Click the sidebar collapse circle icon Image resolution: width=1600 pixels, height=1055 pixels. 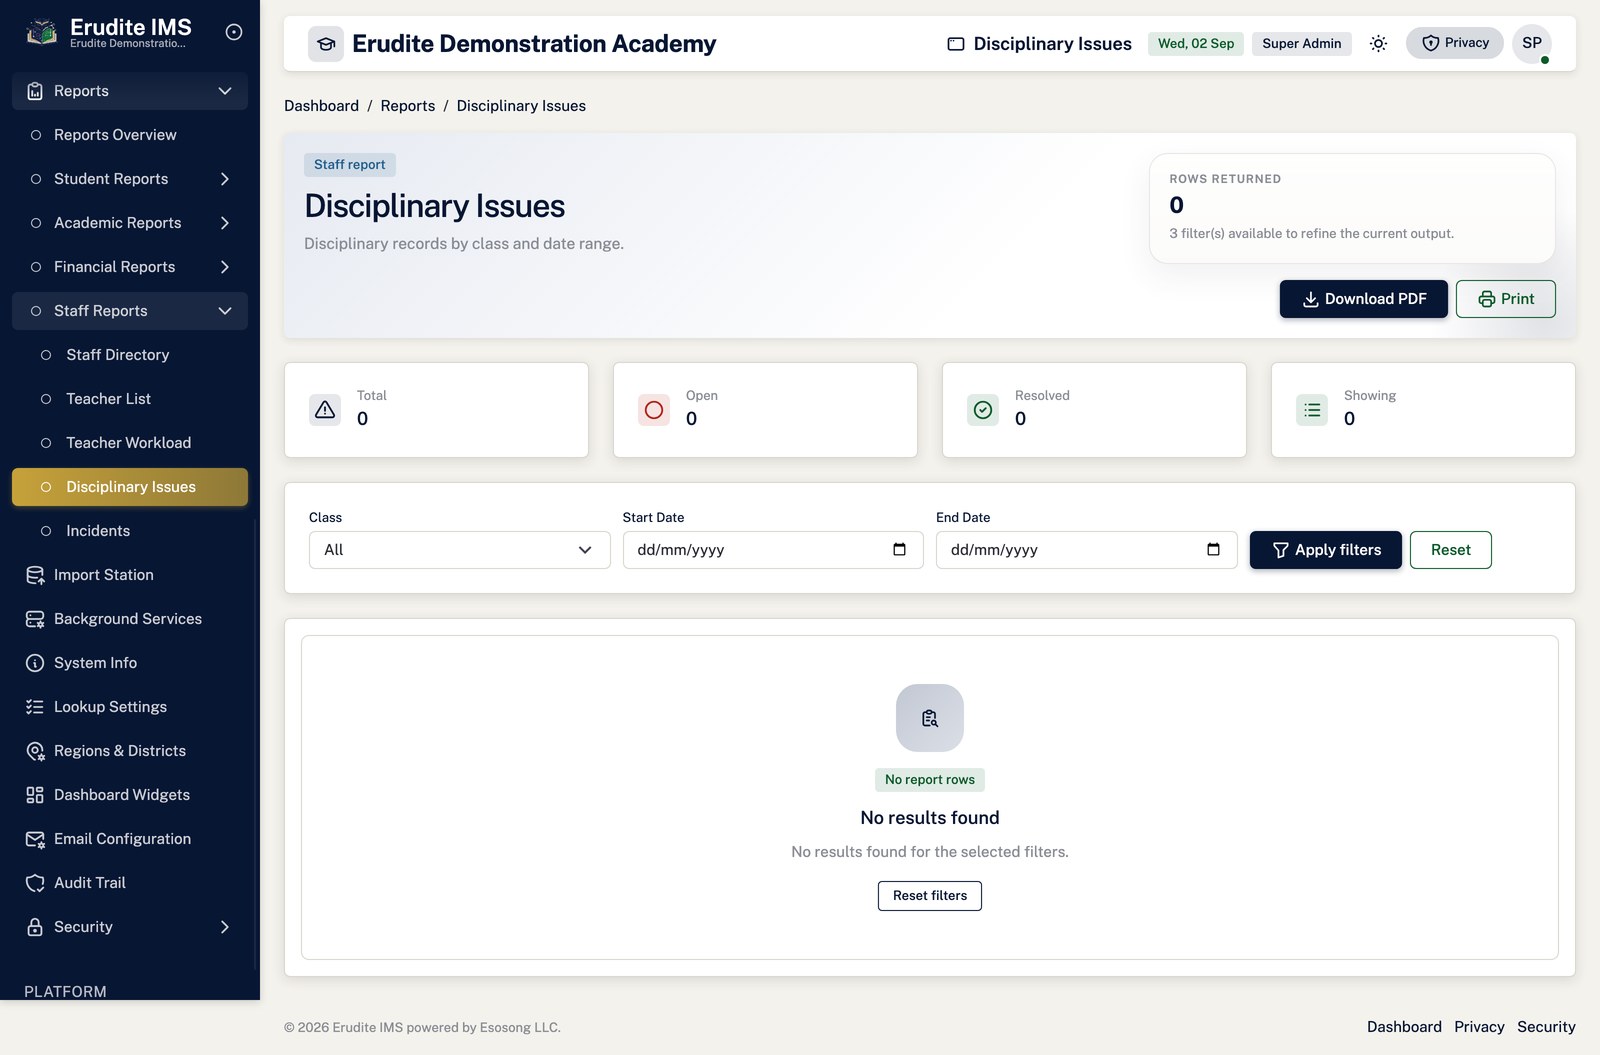pyautogui.click(x=234, y=32)
